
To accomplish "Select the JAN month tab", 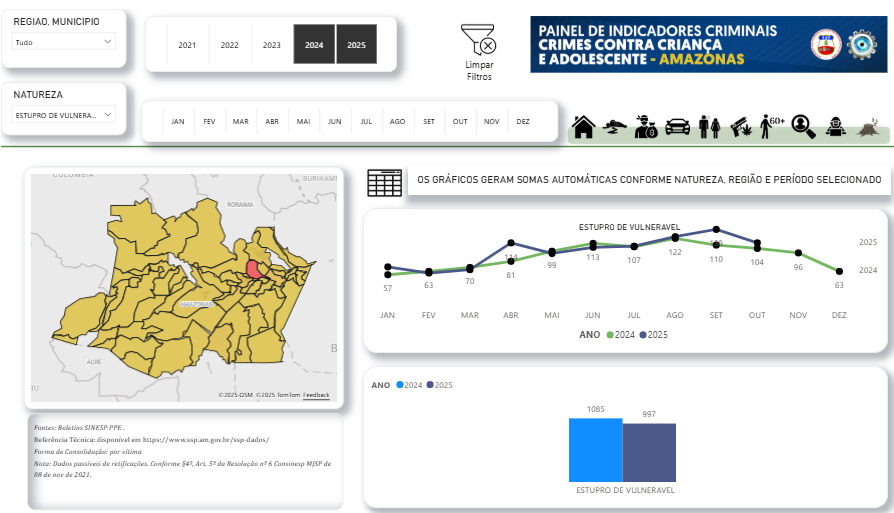I will click(178, 122).
